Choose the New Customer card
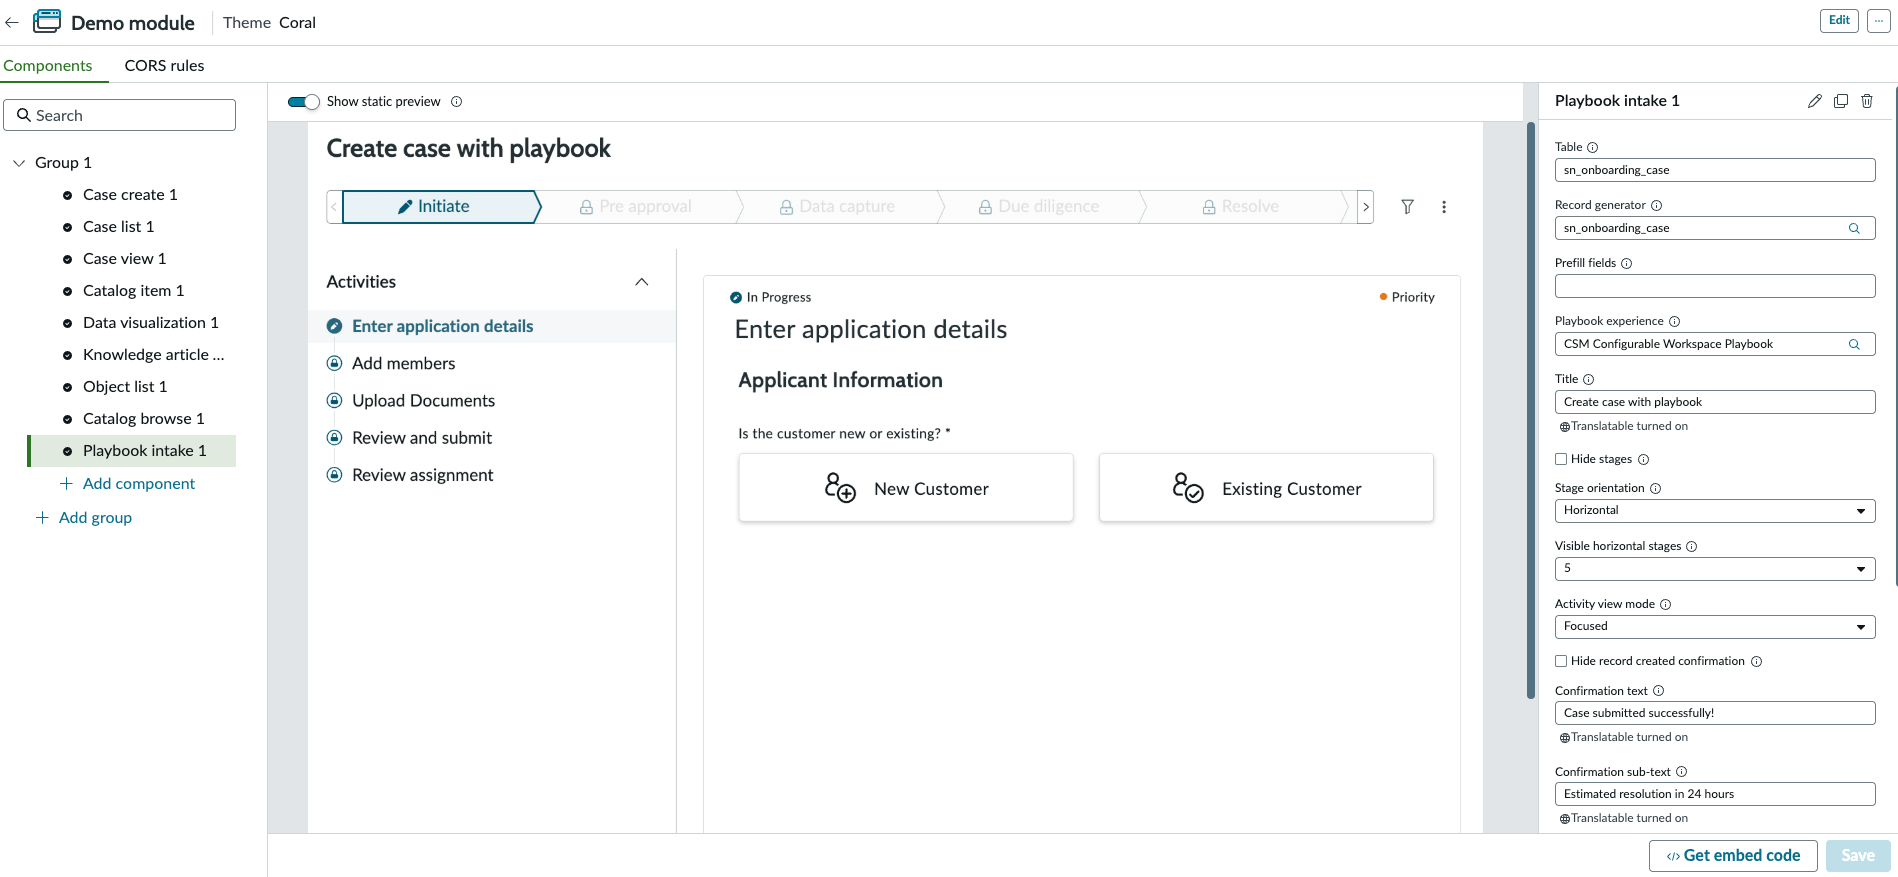 point(906,488)
